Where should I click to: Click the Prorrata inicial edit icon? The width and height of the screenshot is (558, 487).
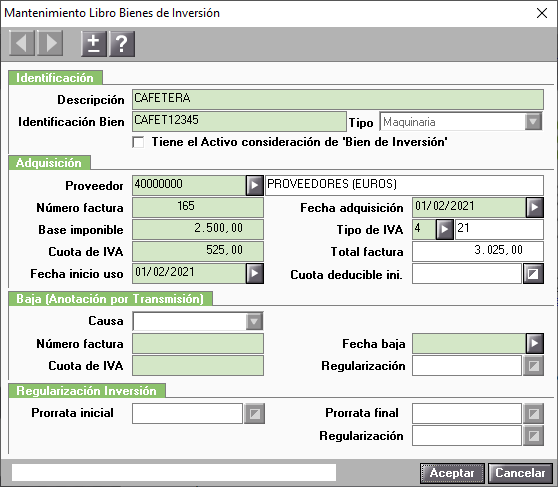coord(254,413)
